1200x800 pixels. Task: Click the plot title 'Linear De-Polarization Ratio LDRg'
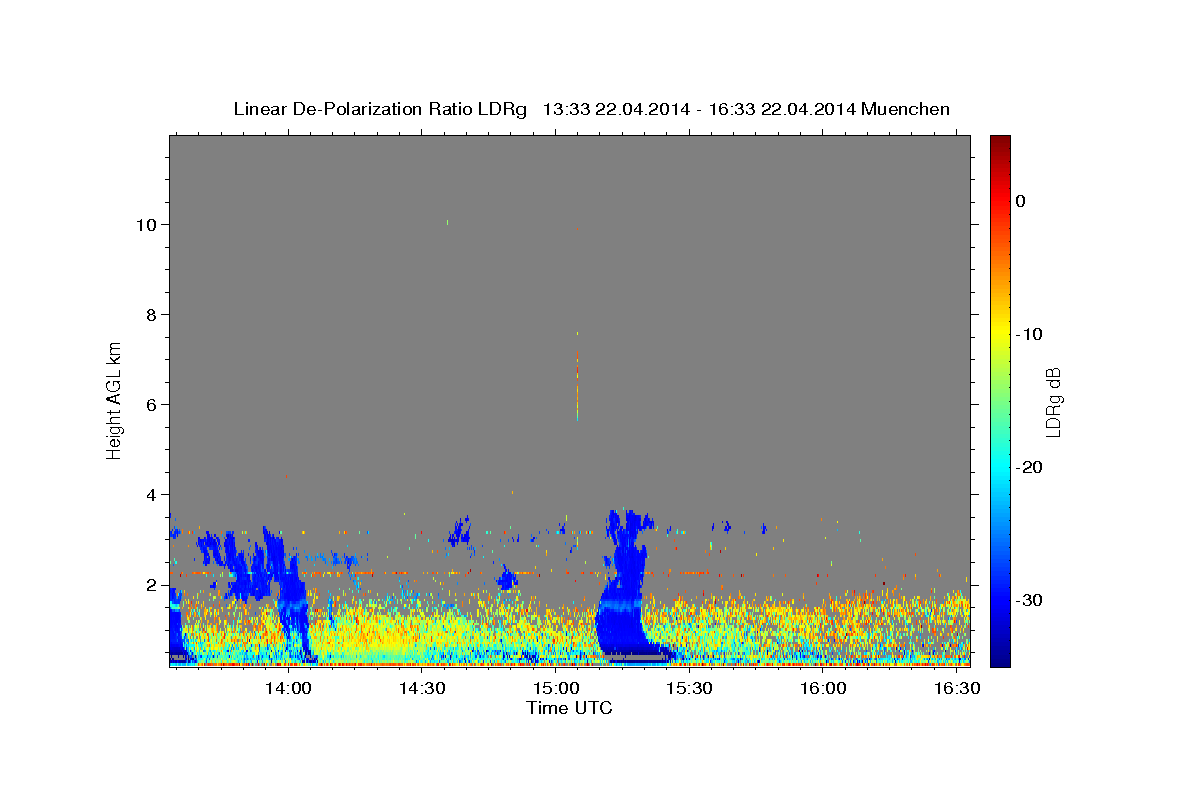(380, 109)
